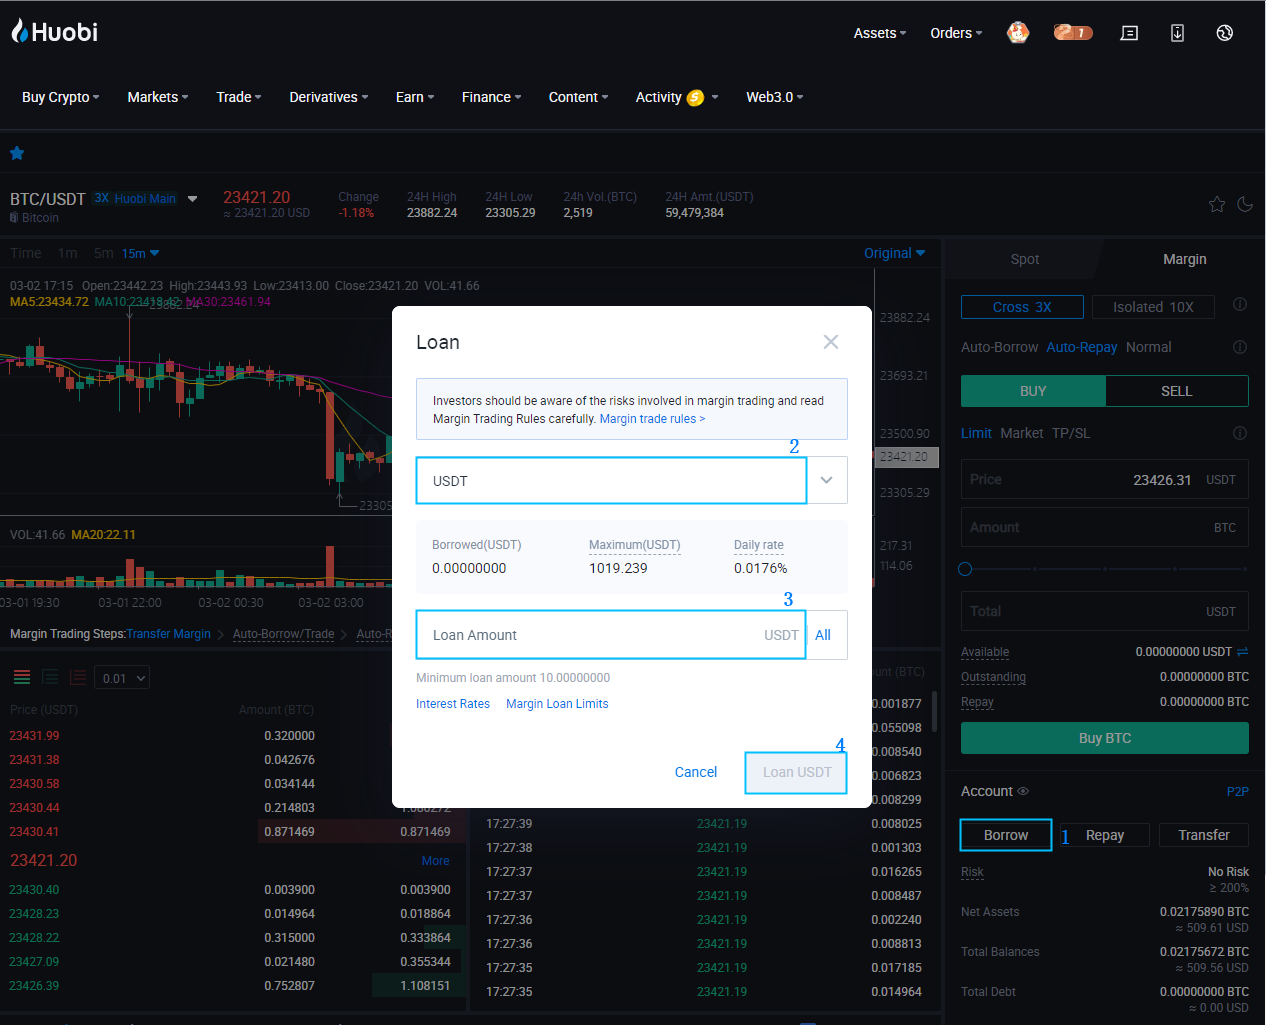Select Cross 3X margin mode
This screenshot has width=1266, height=1025.
click(x=1021, y=307)
